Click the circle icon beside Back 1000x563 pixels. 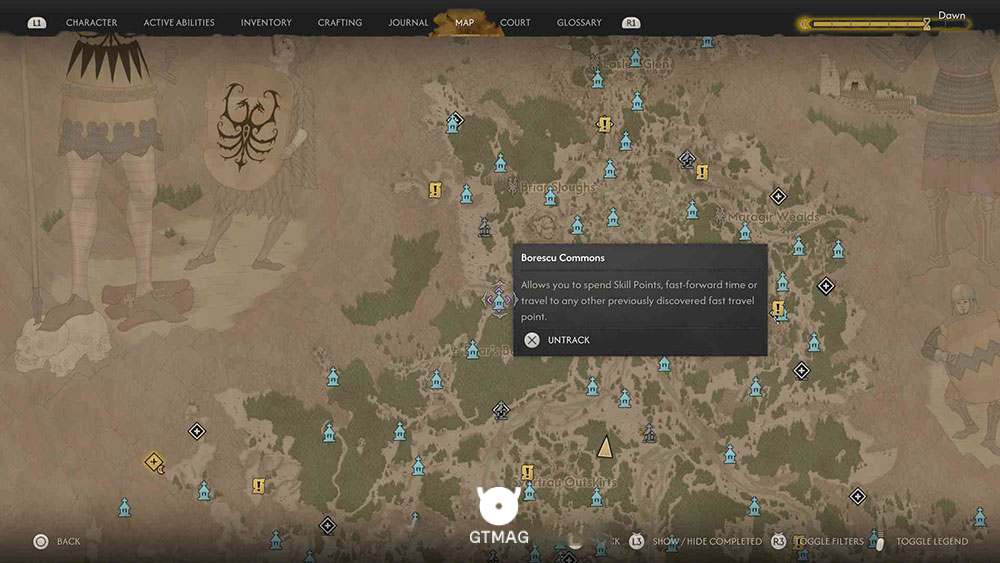tap(41, 541)
